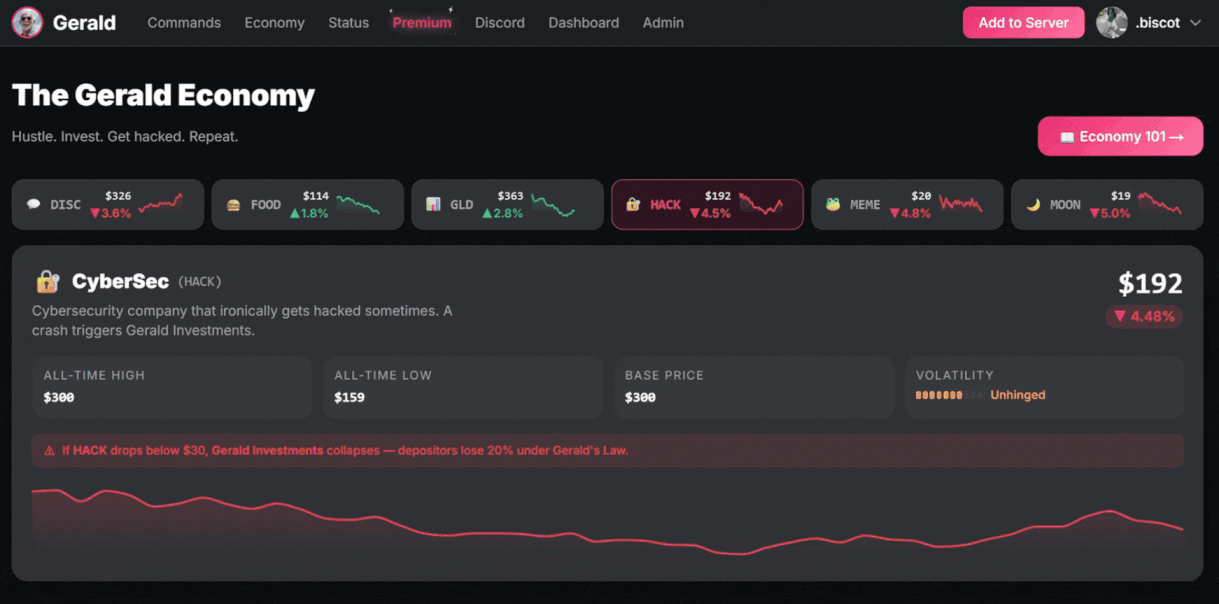Switch to the MEME stock tab
Viewport: 1219px width, 604px height.
(907, 204)
